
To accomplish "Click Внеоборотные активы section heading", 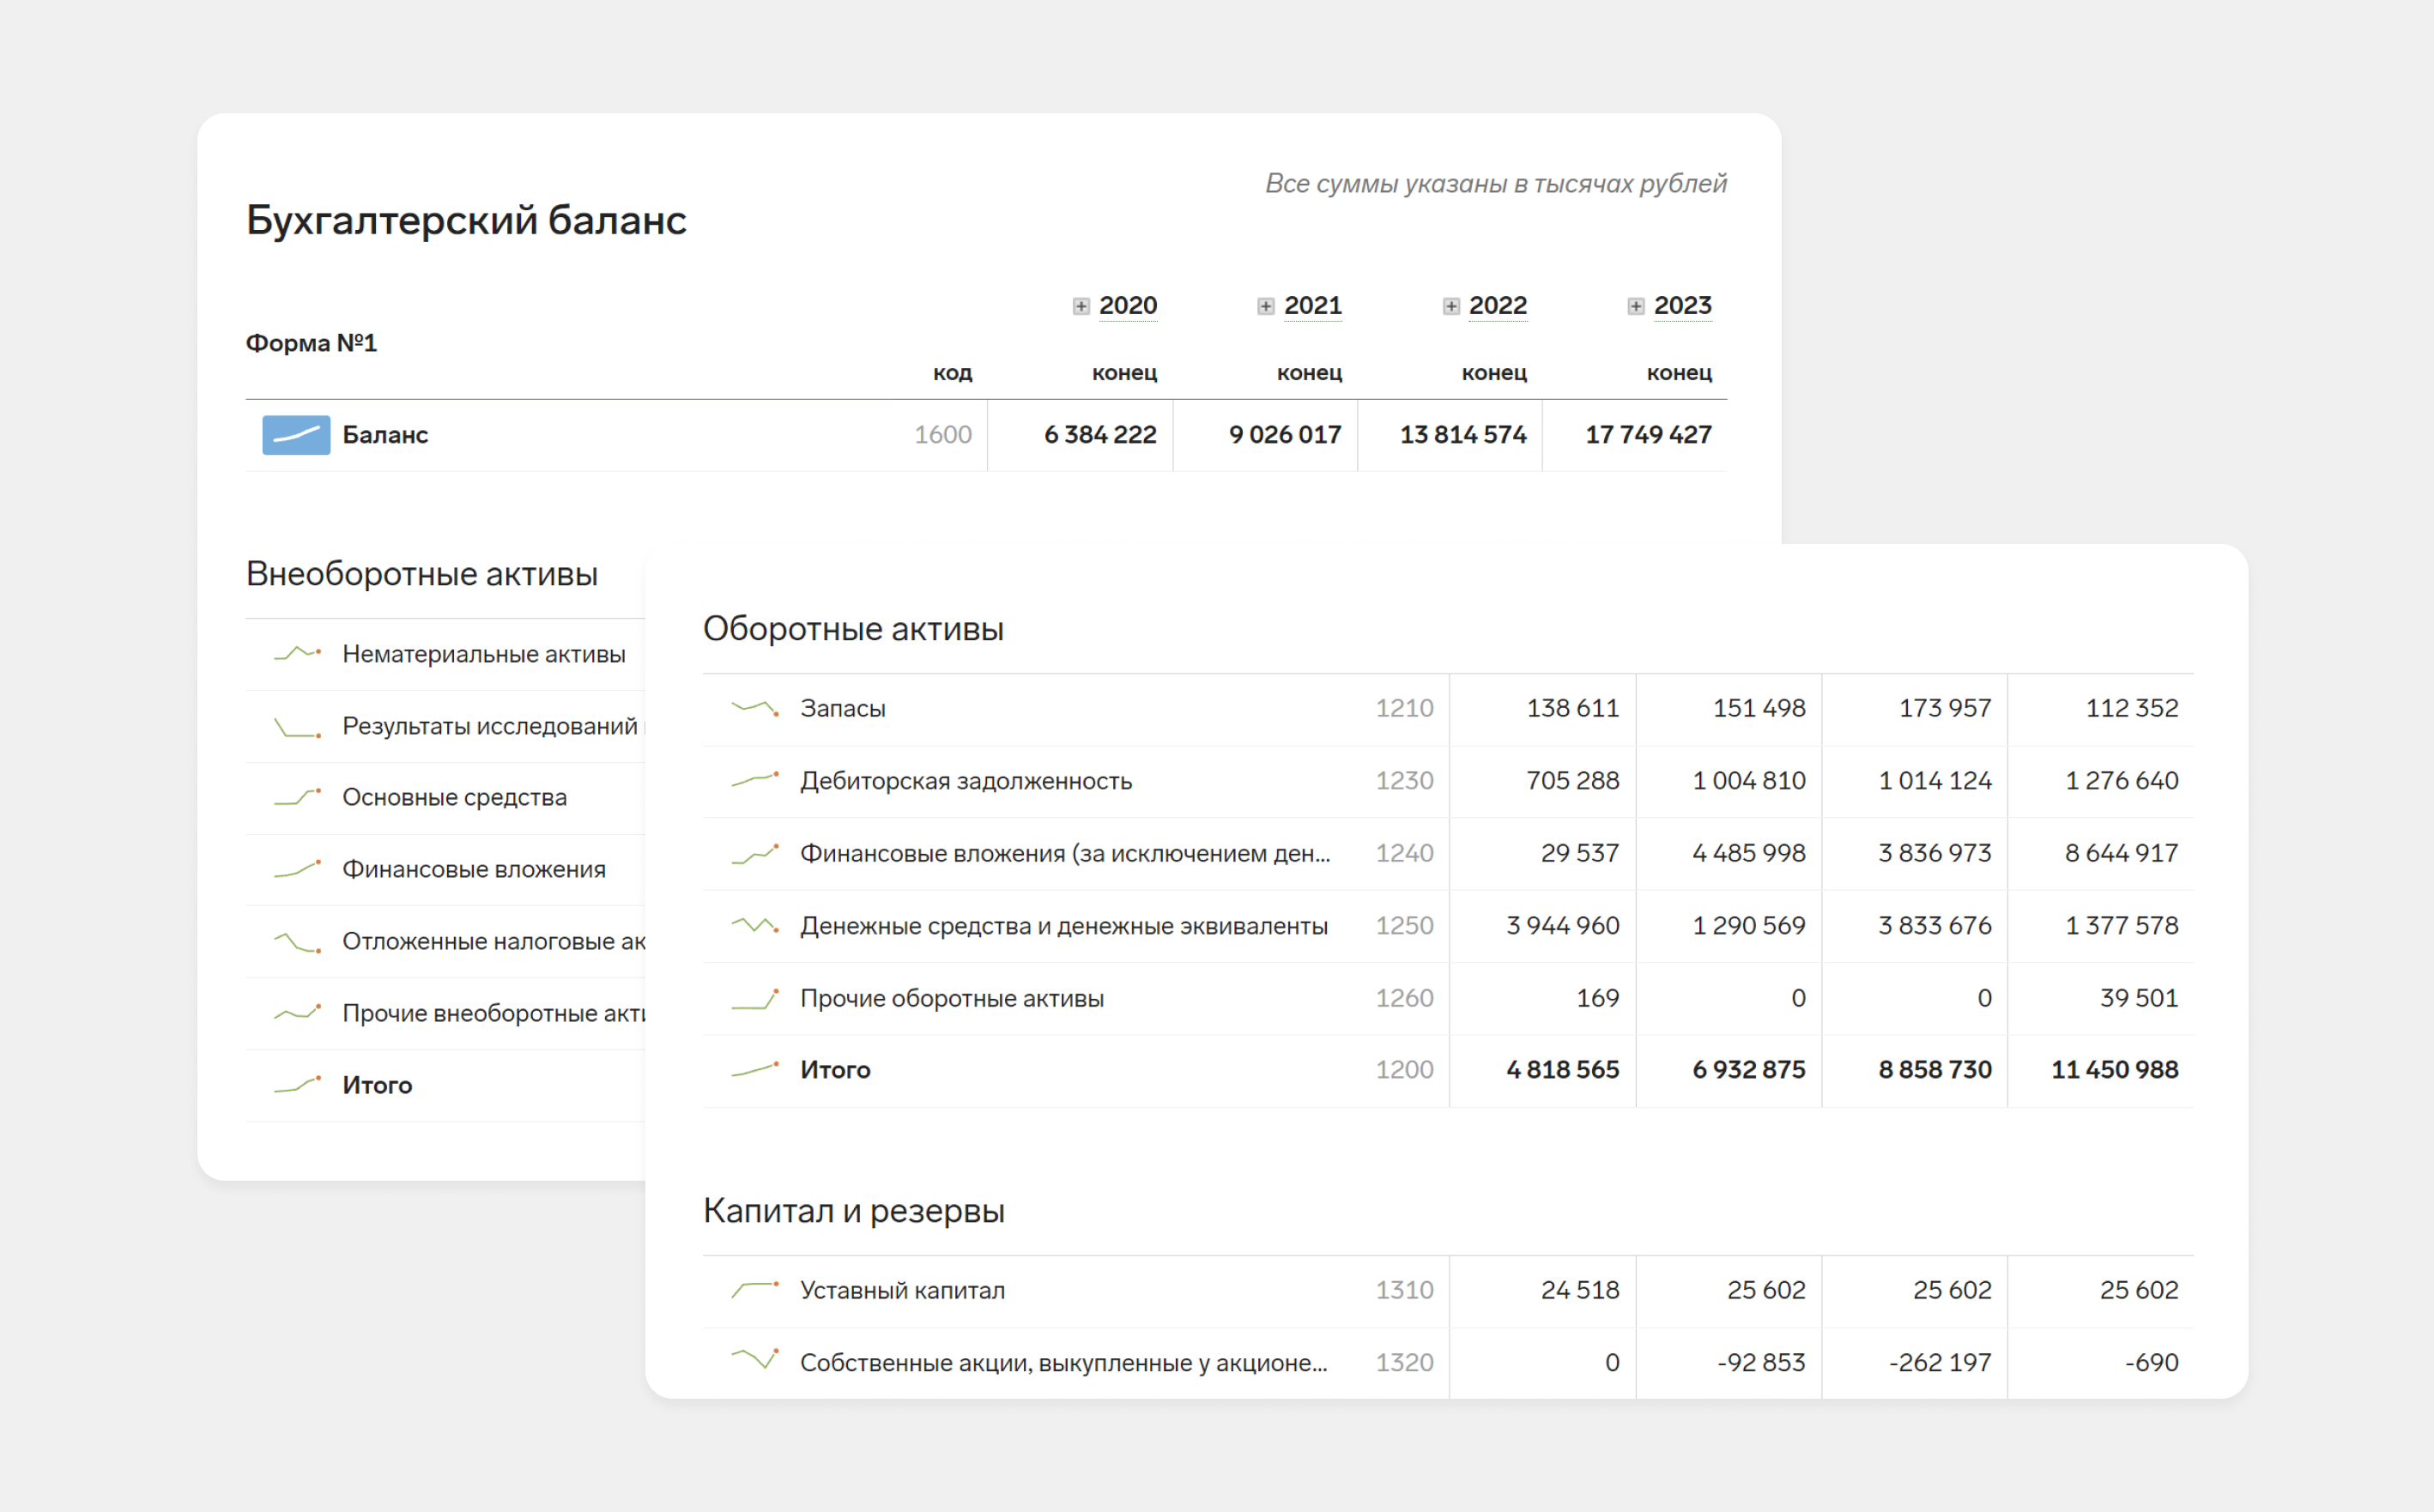I will click(422, 574).
